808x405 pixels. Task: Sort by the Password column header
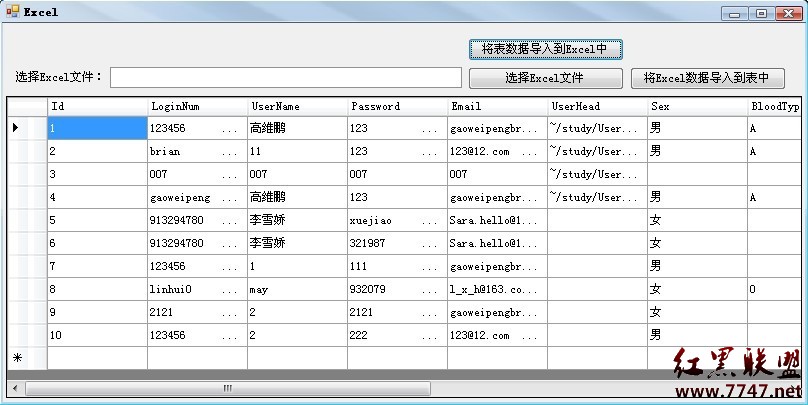pos(397,107)
